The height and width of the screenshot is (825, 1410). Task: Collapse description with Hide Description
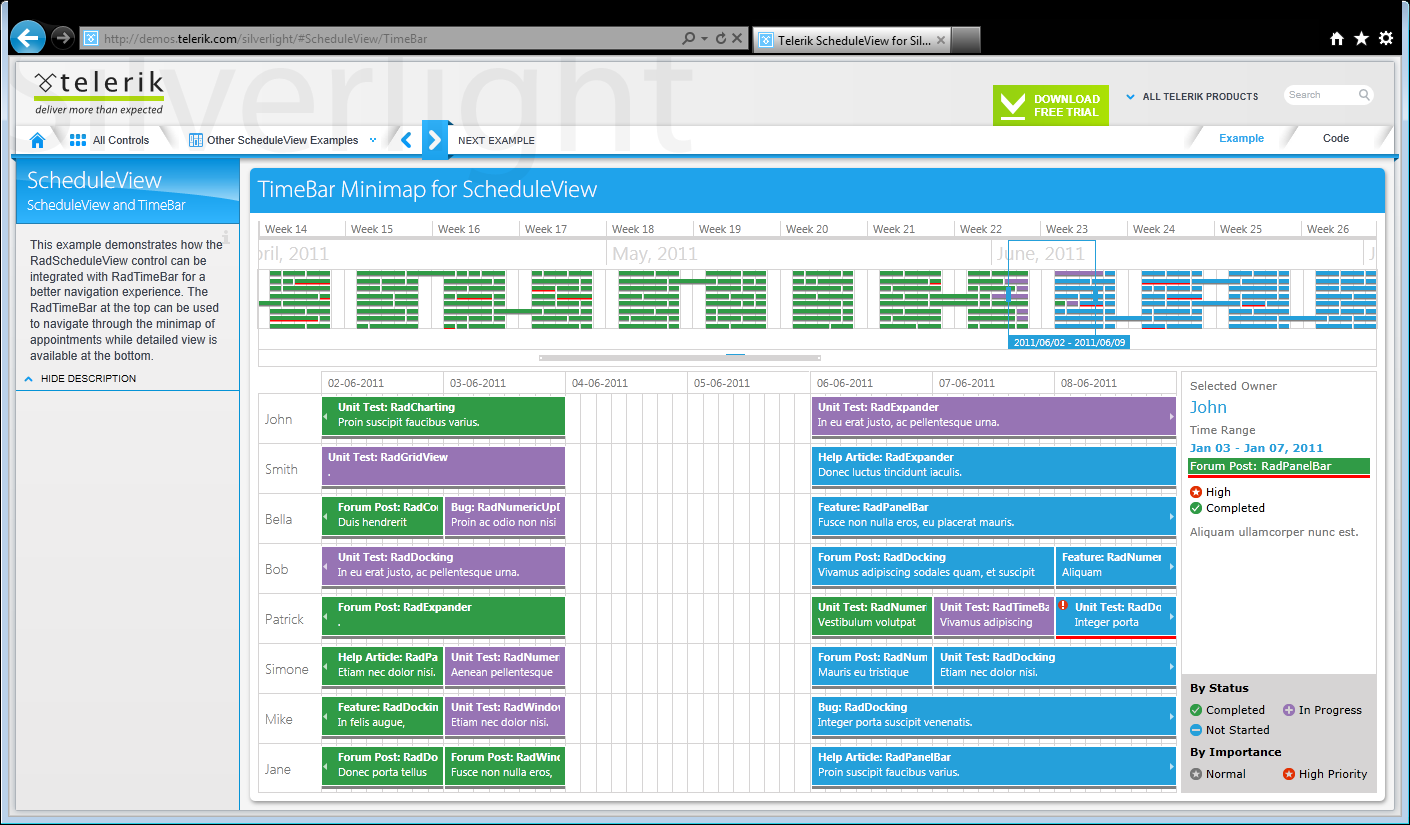click(80, 379)
